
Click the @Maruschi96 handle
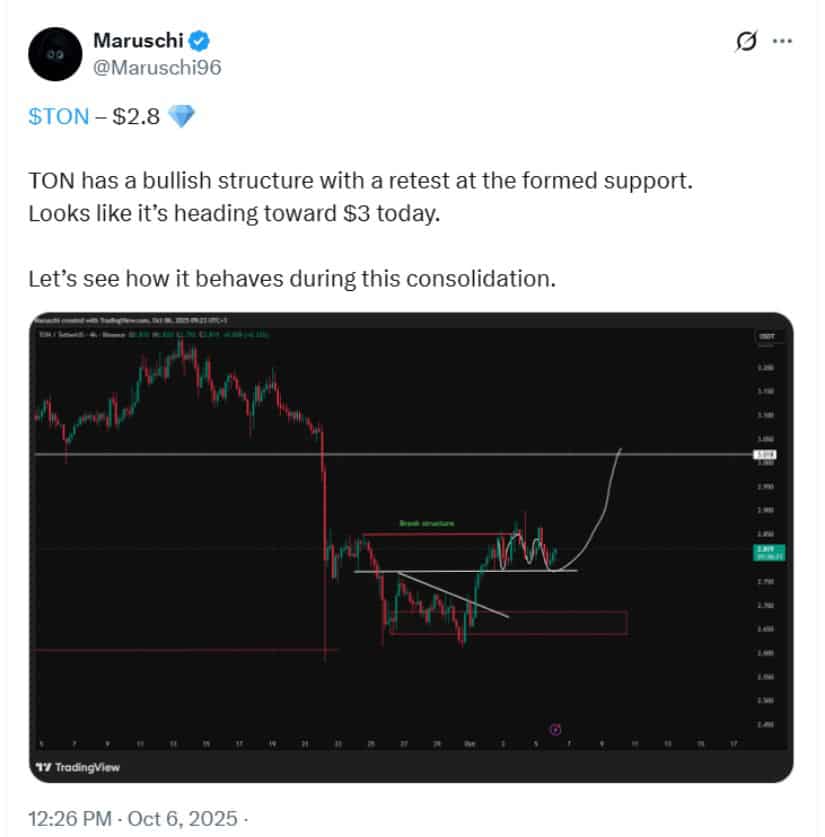(156, 66)
